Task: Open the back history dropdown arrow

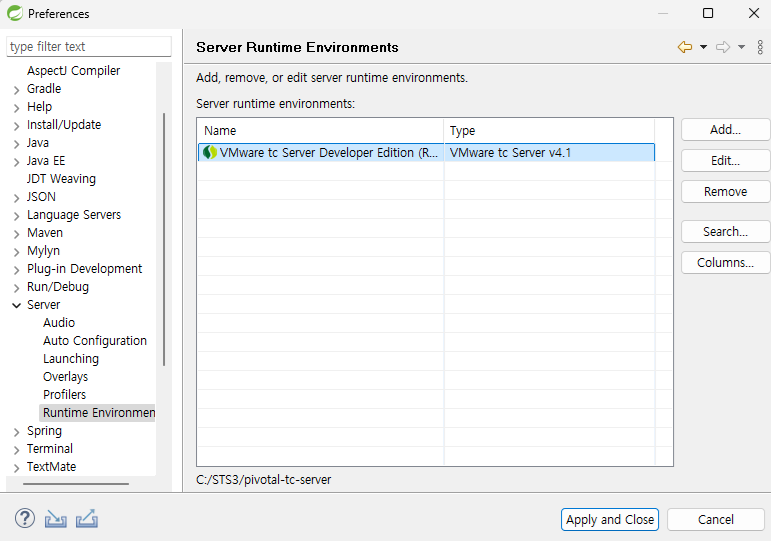Action: (703, 47)
